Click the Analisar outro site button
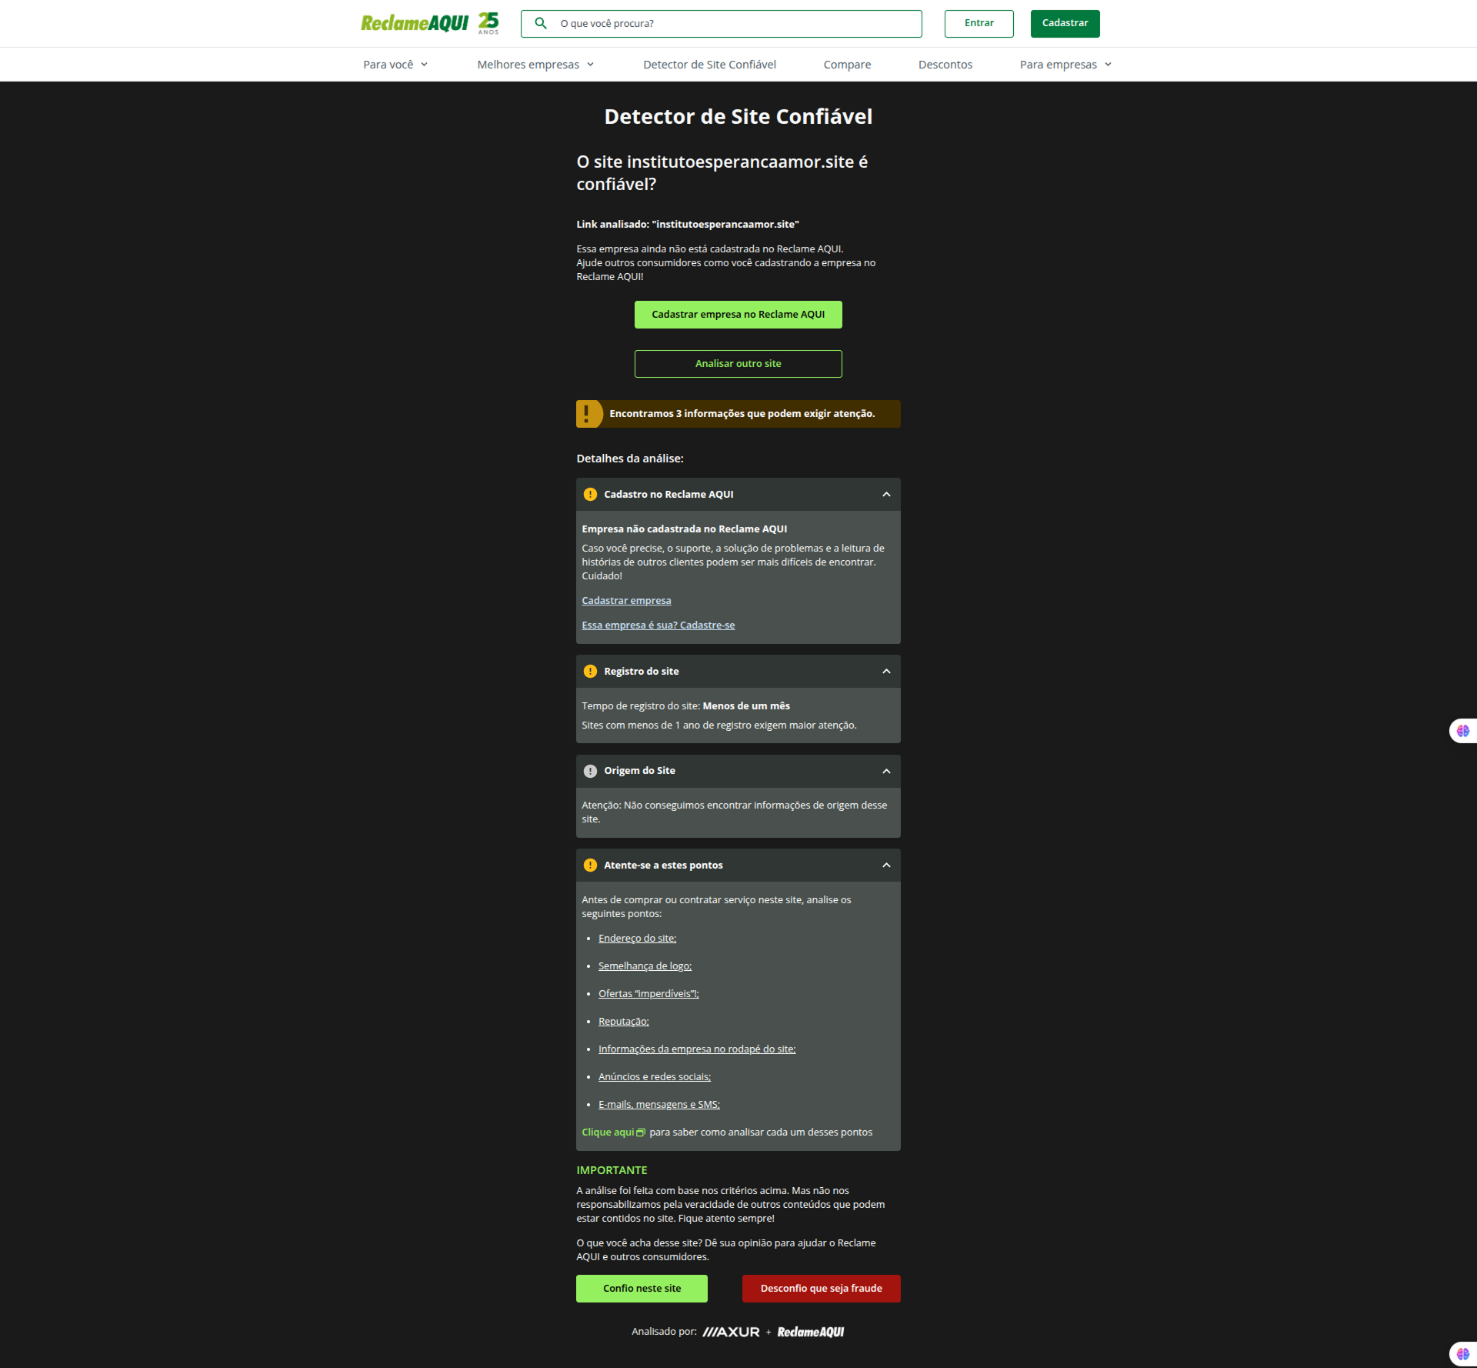The image size is (1477, 1368). (738, 364)
